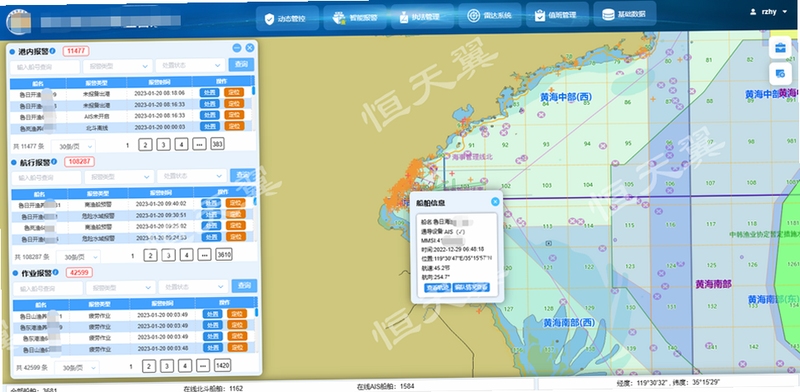
Task: Focus ship number search field under 港内报警
Action: point(45,67)
